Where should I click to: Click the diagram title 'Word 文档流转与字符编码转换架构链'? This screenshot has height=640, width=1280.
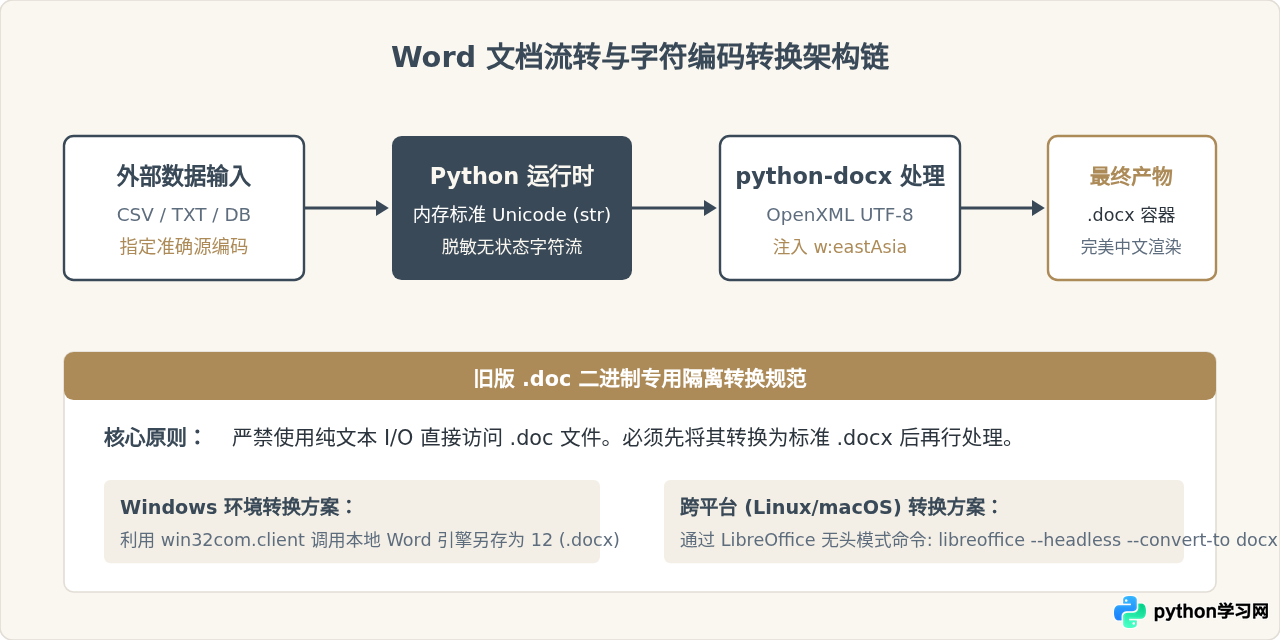point(640,58)
